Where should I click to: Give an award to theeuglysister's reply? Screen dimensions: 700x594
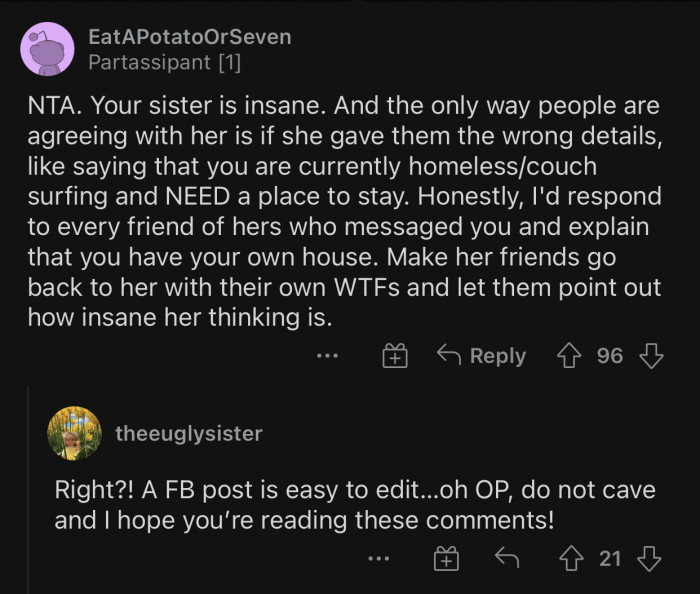click(445, 559)
